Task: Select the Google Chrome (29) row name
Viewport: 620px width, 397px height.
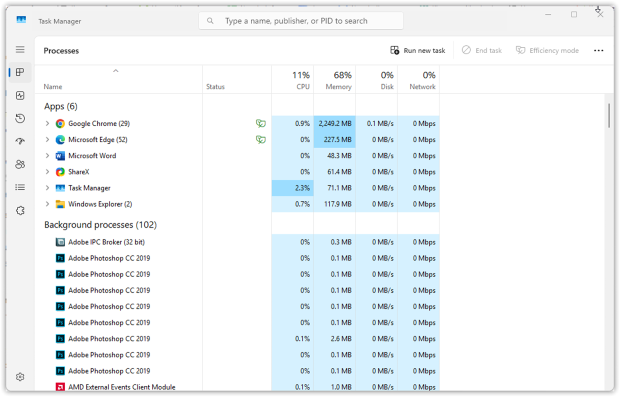Action: (99, 124)
